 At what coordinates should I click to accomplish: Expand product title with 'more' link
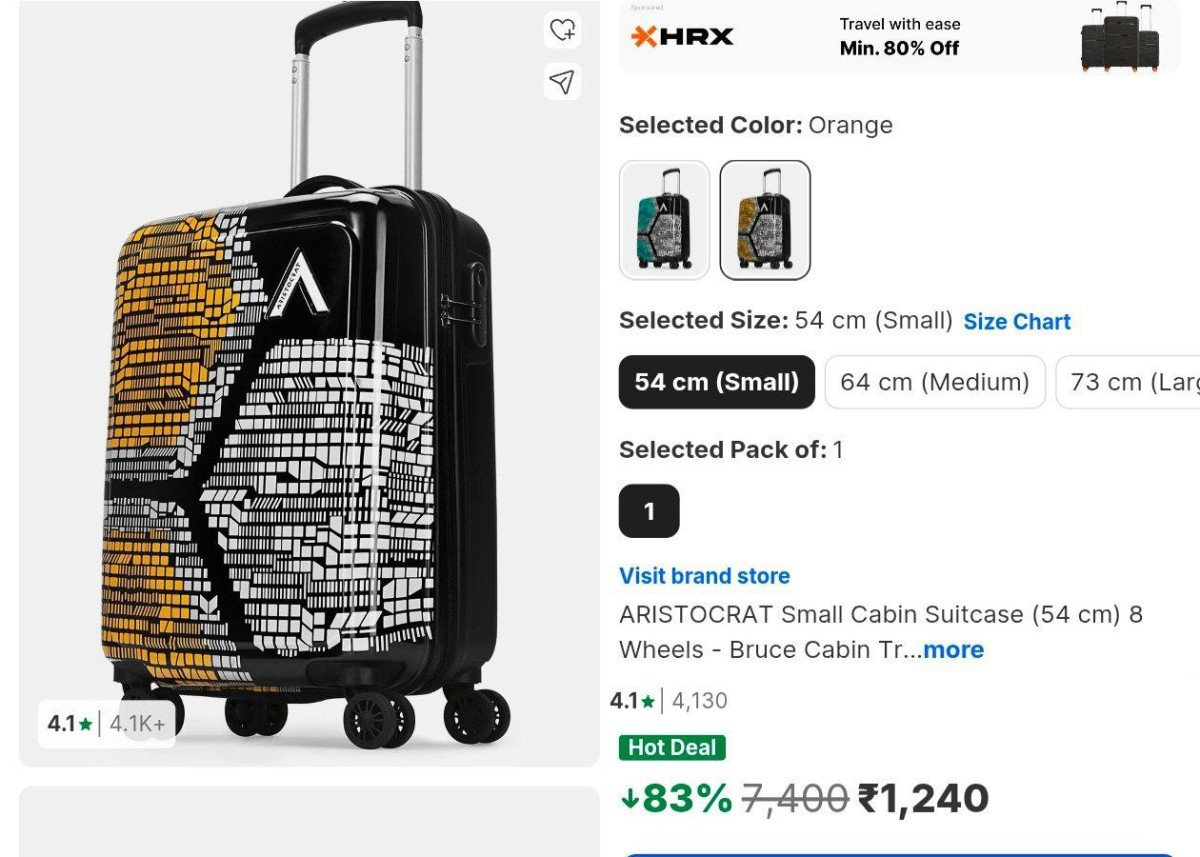point(953,650)
